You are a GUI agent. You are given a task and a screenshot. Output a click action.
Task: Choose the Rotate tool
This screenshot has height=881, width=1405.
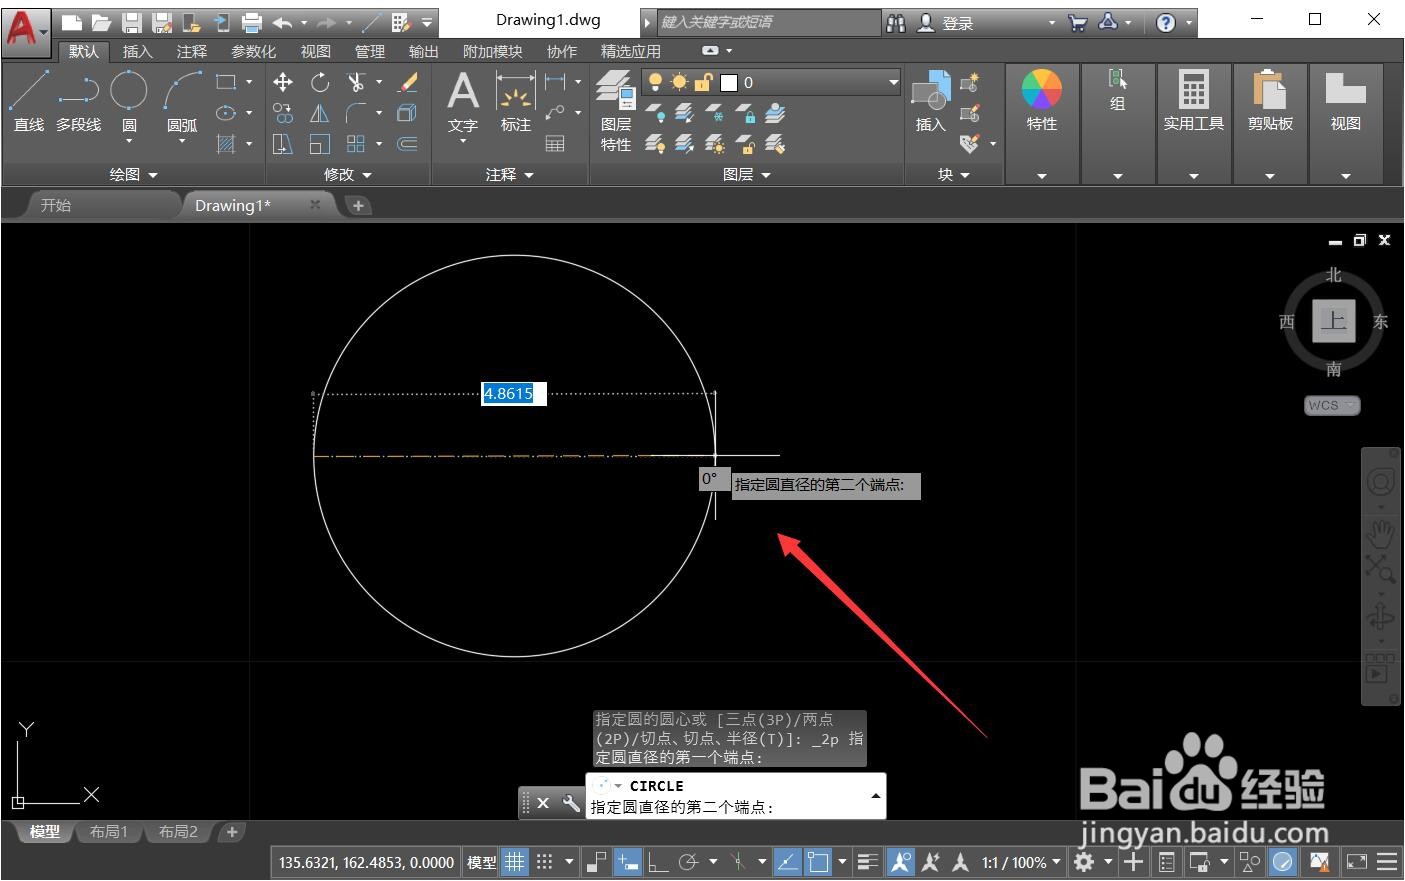[x=320, y=82]
